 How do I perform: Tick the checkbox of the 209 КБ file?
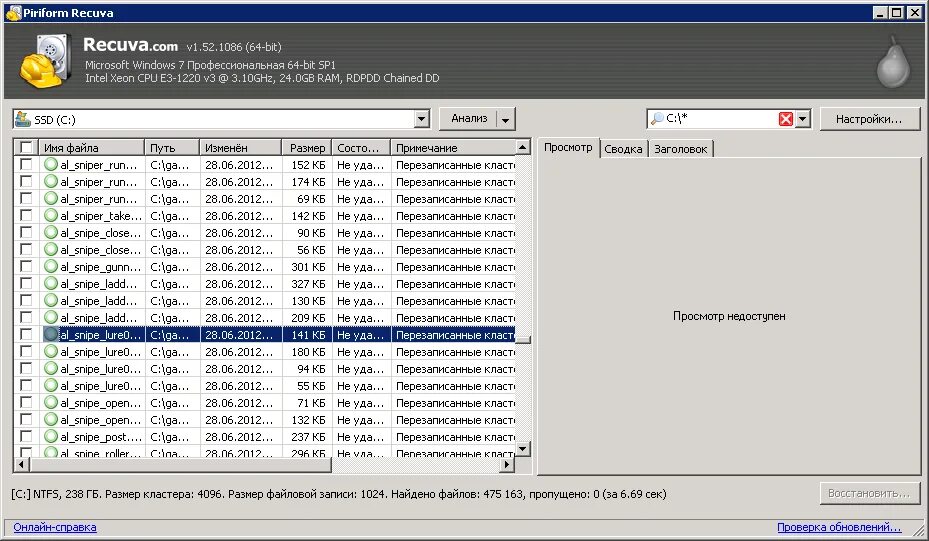(26, 318)
